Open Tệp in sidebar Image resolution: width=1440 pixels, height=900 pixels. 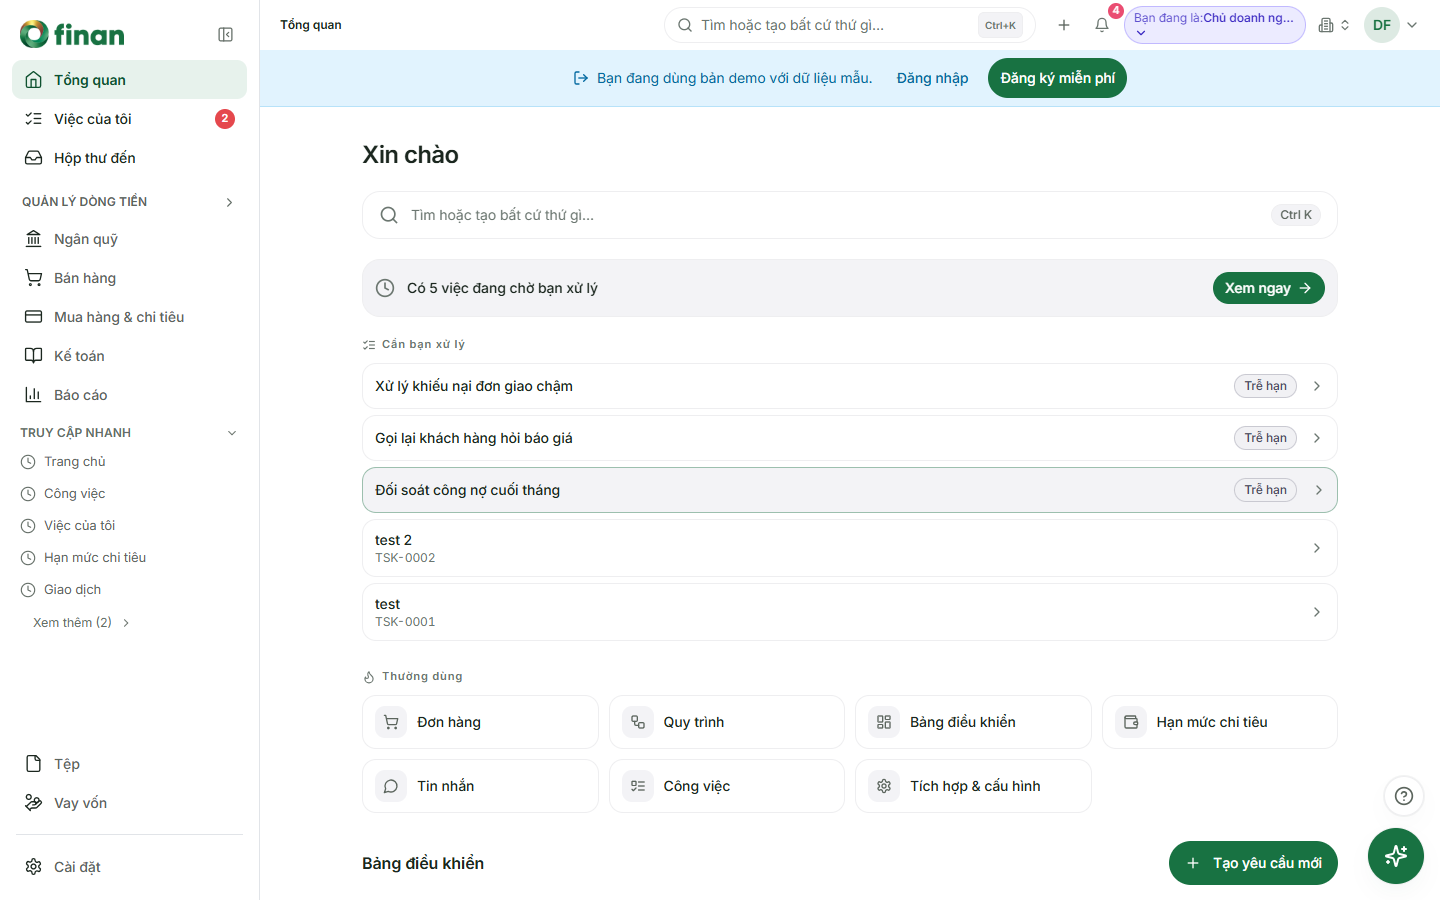coord(129,764)
